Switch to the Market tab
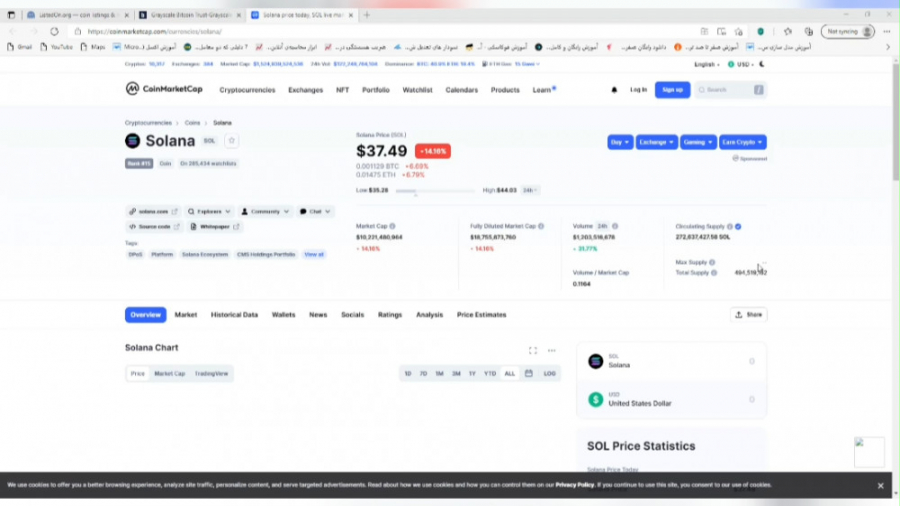This screenshot has width=900, height=506. point(185,315)
